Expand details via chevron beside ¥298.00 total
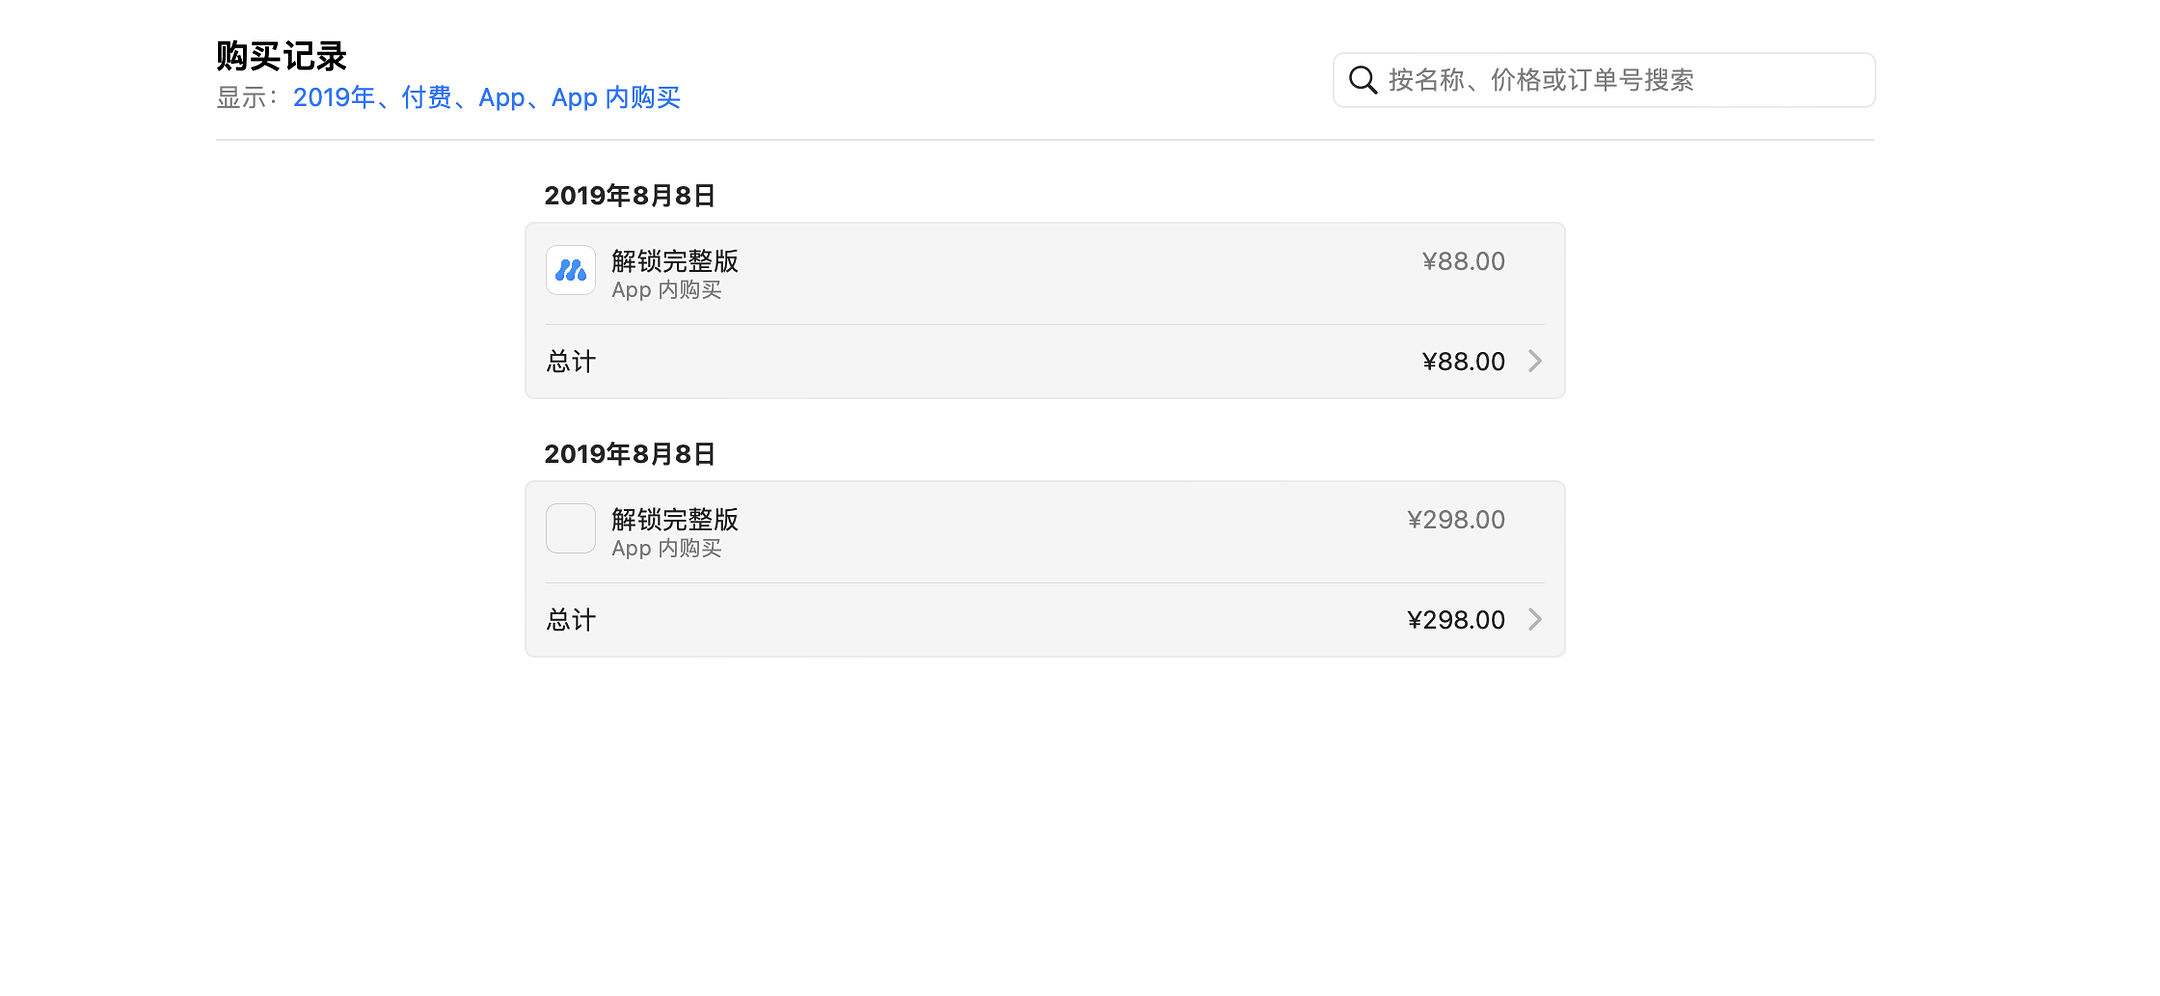The image size is (2160, 996). 1535,620
